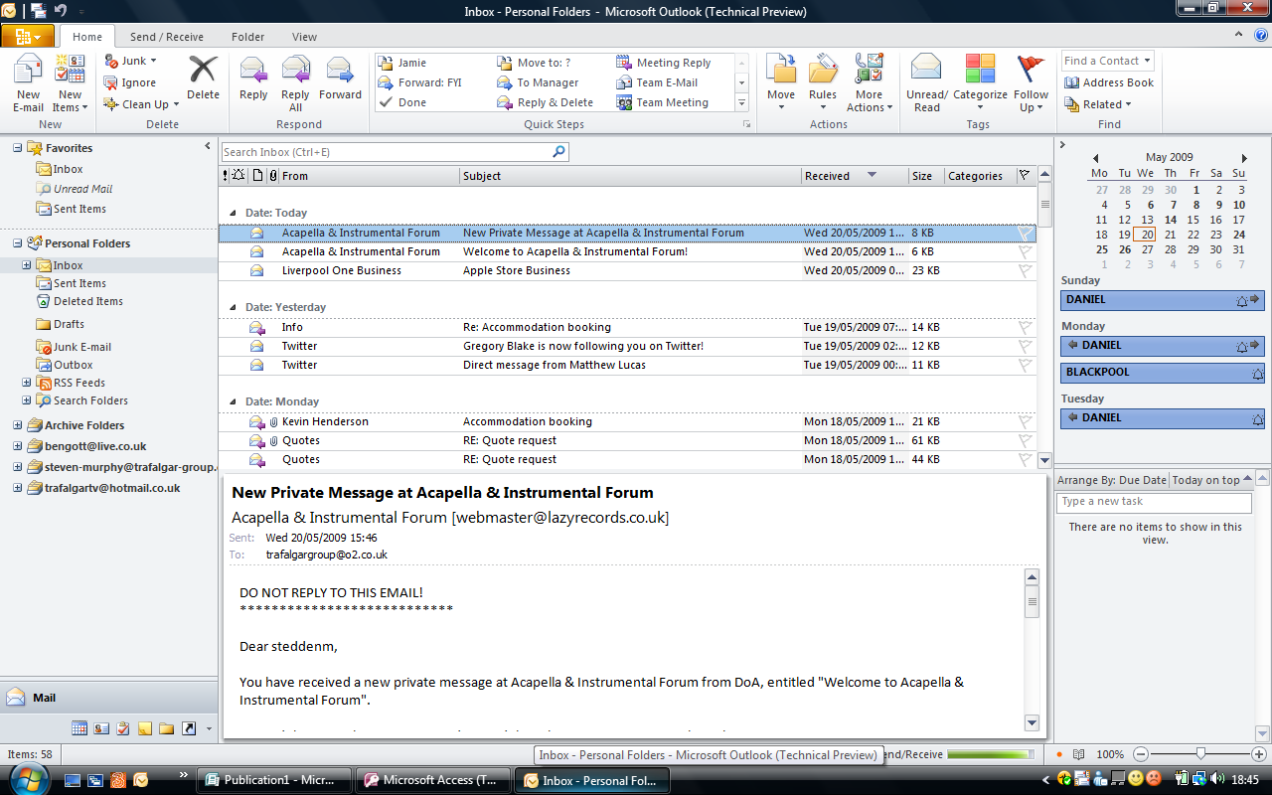1272x795 pixels.
Task: Run the Reply & Delete quick step
Action: [545, 103]
